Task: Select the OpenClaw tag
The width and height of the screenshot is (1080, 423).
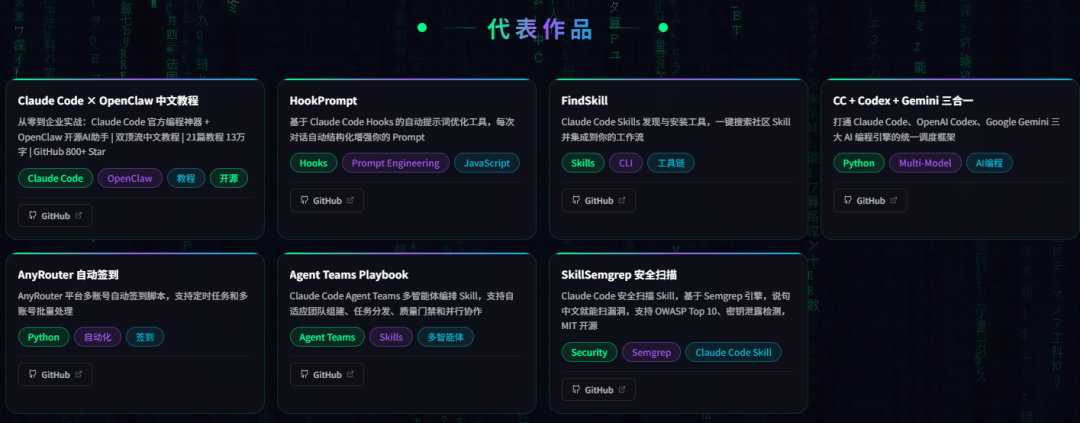Action: pos(130,178)
